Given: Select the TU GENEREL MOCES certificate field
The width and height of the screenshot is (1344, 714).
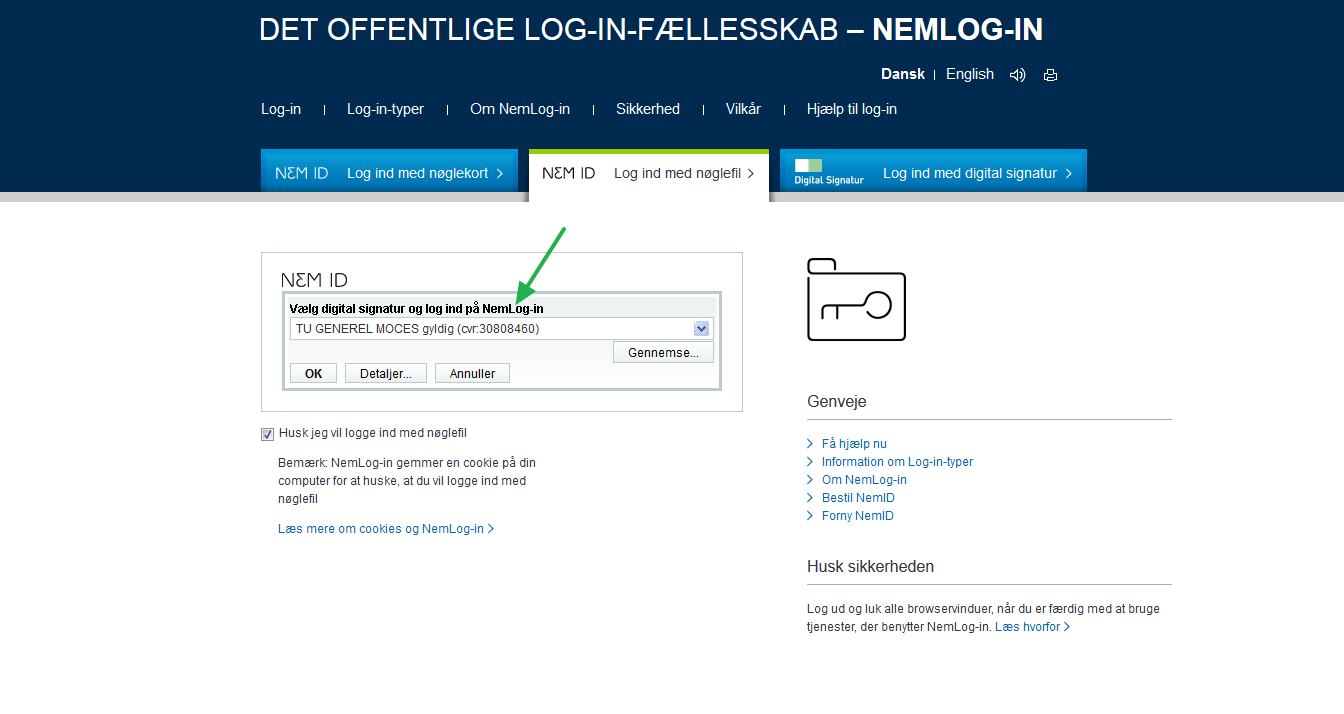Looking at the screenshot, I should (501, 328).
